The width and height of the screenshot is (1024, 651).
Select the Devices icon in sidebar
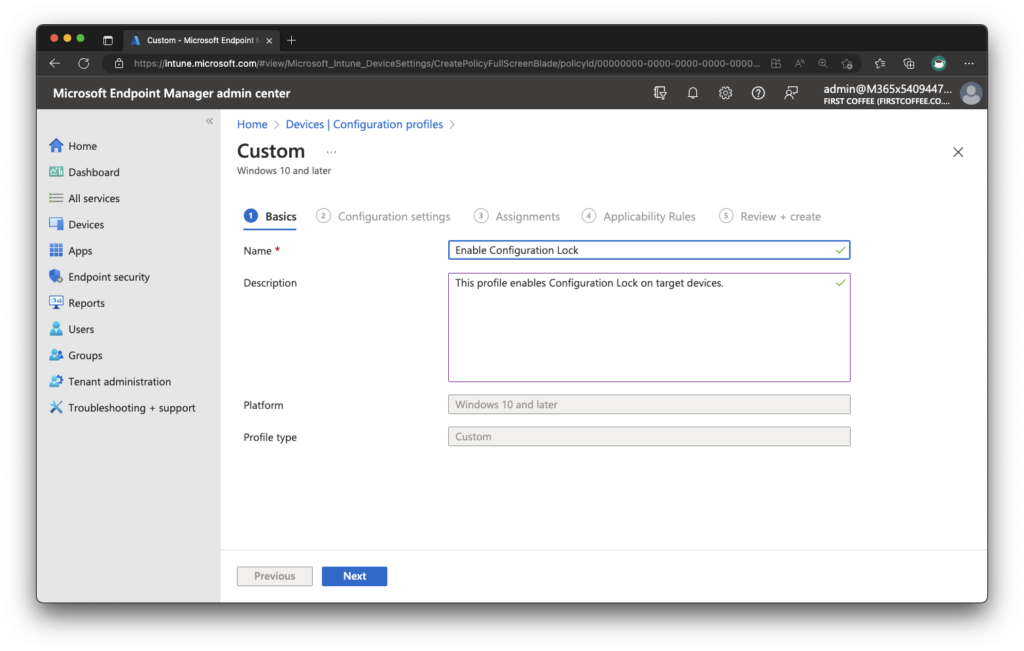[x=56, y=224]
